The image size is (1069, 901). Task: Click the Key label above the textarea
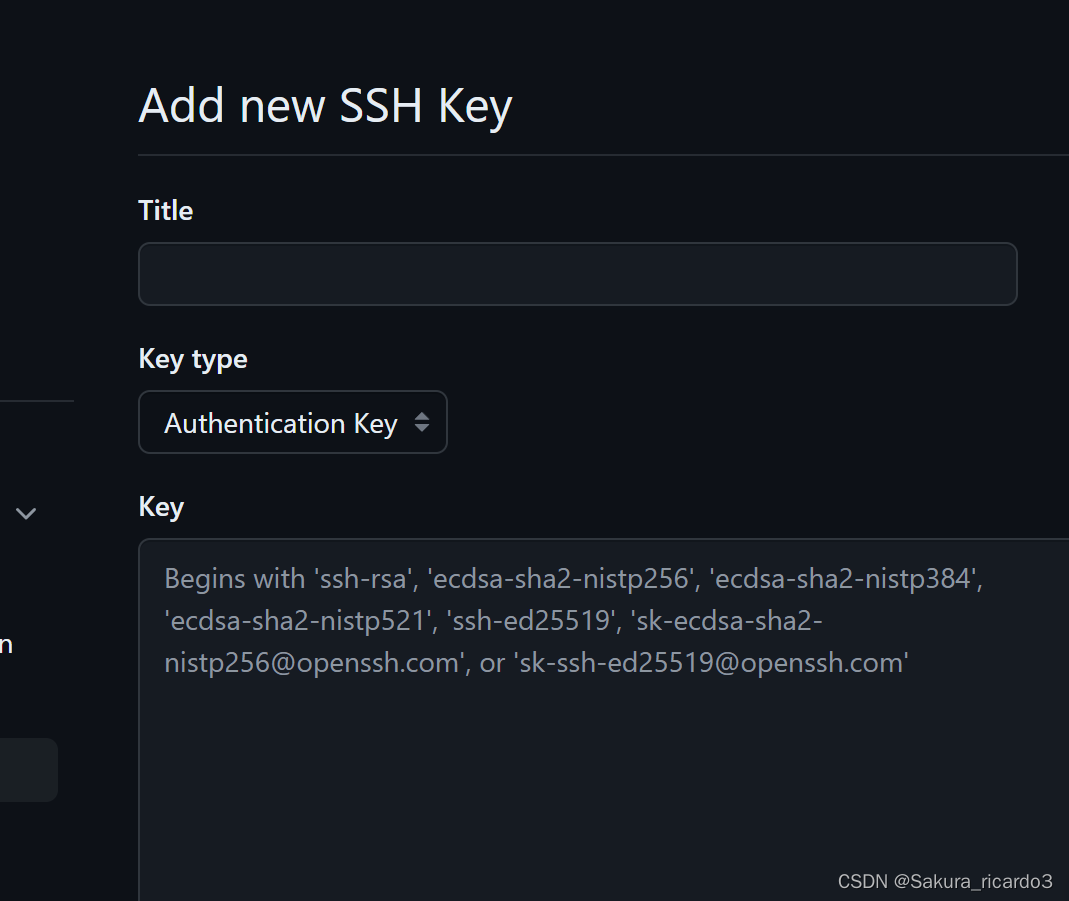(160, 506)
